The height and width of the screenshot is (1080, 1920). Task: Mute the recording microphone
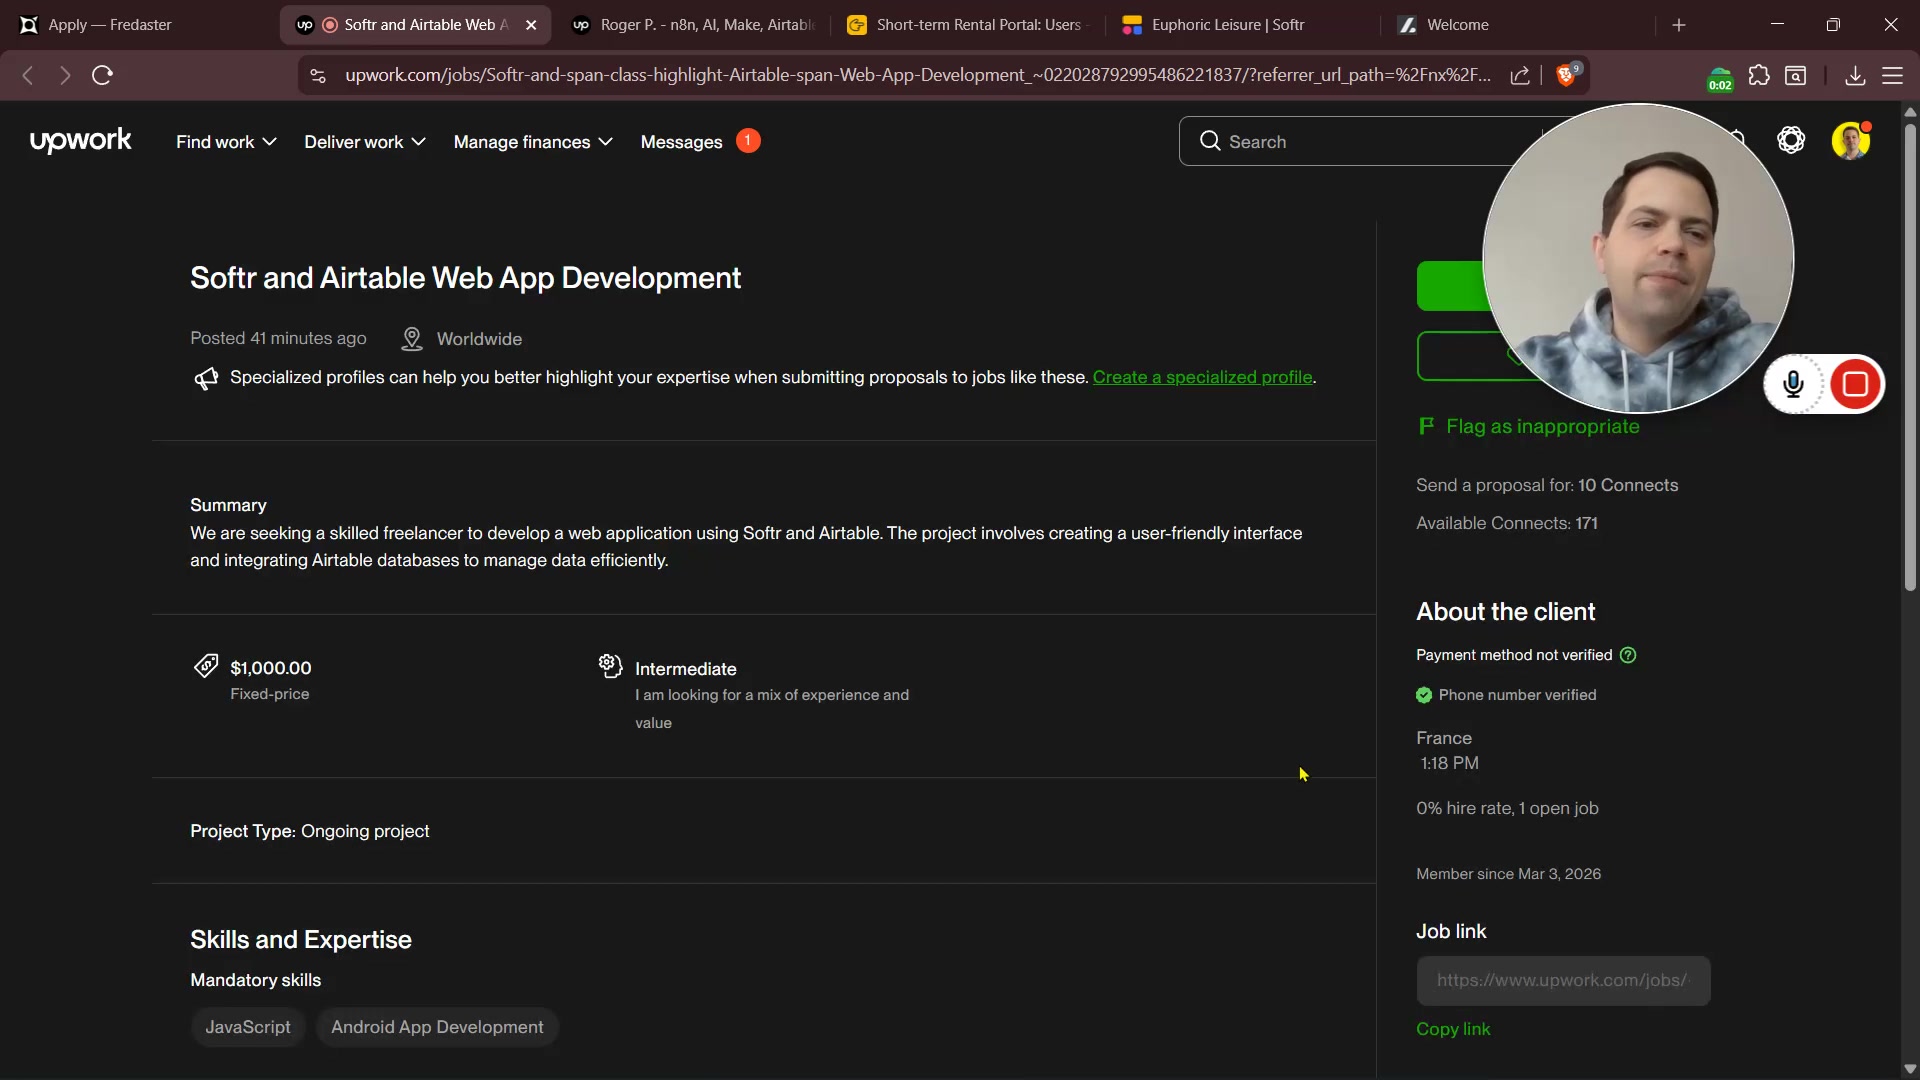[1793, 385]
